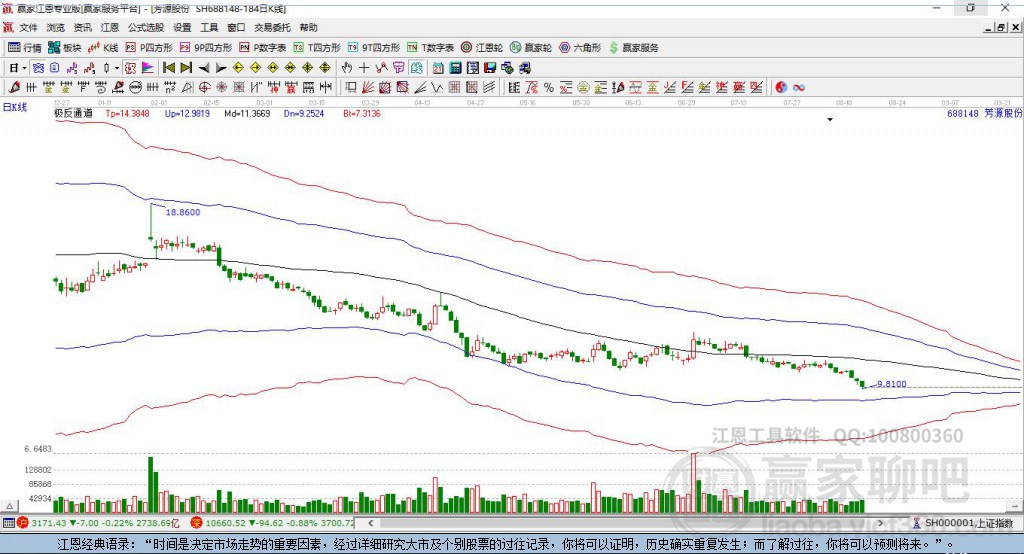Select the red fan lines drawing tool
Viewport: 1024px width, 554px height.
(x=368, y=88)
